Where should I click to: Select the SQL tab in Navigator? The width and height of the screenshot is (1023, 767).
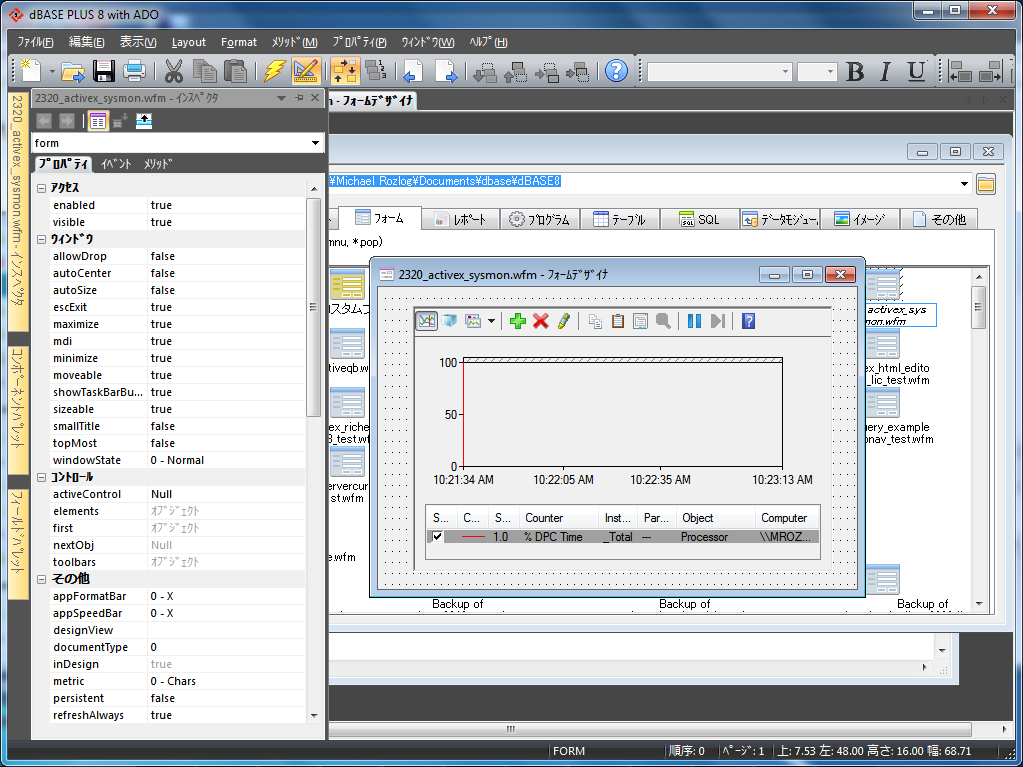click(x=699, y=219)
